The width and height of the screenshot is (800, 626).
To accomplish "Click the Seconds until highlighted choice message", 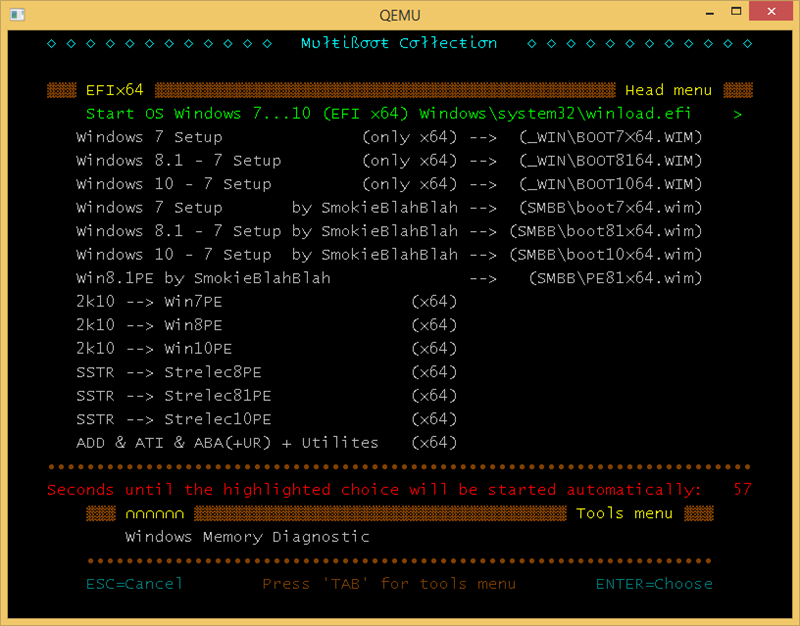I will point(374,490).
